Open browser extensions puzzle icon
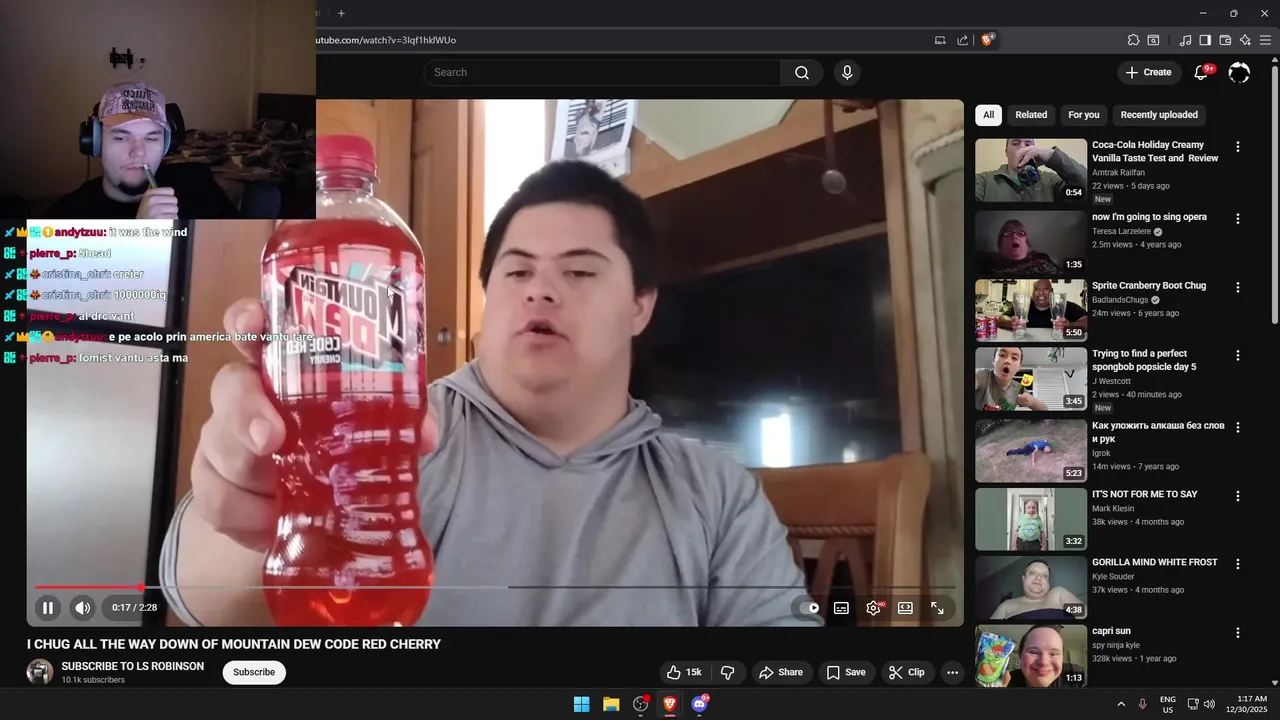1280x720 pixels. click(x=1133, y=40)
